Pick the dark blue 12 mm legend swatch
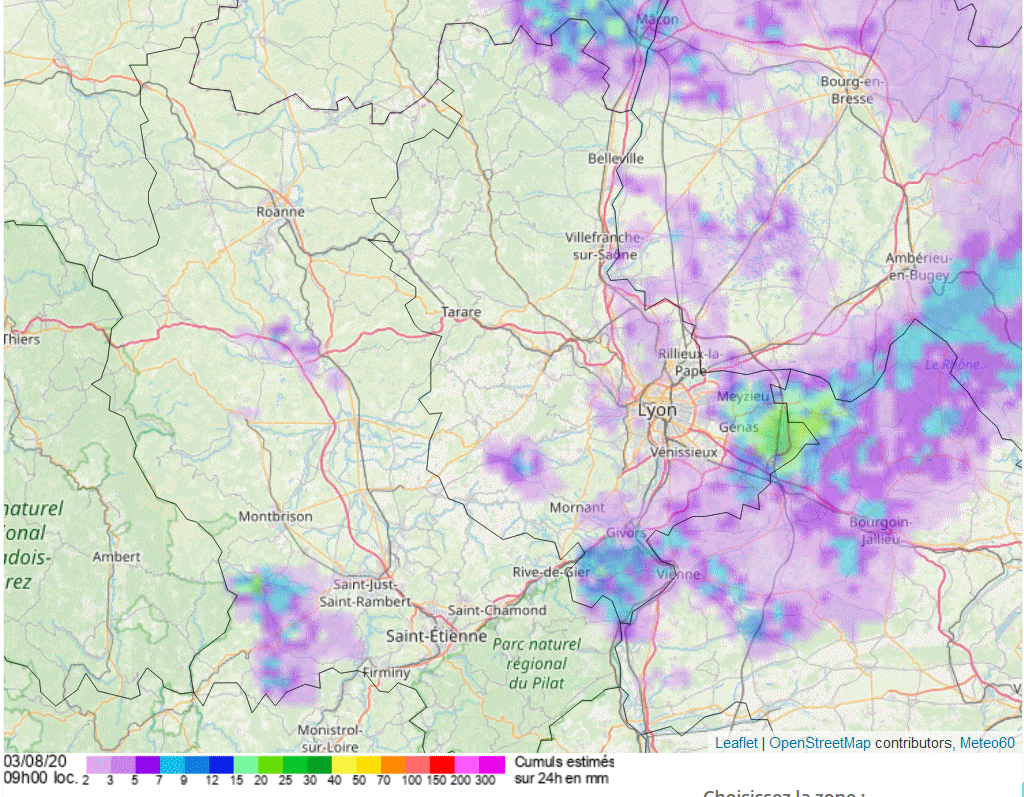The height and width of the screenshot is (797, 1024). pyautogui.click(x=221, y=765)
